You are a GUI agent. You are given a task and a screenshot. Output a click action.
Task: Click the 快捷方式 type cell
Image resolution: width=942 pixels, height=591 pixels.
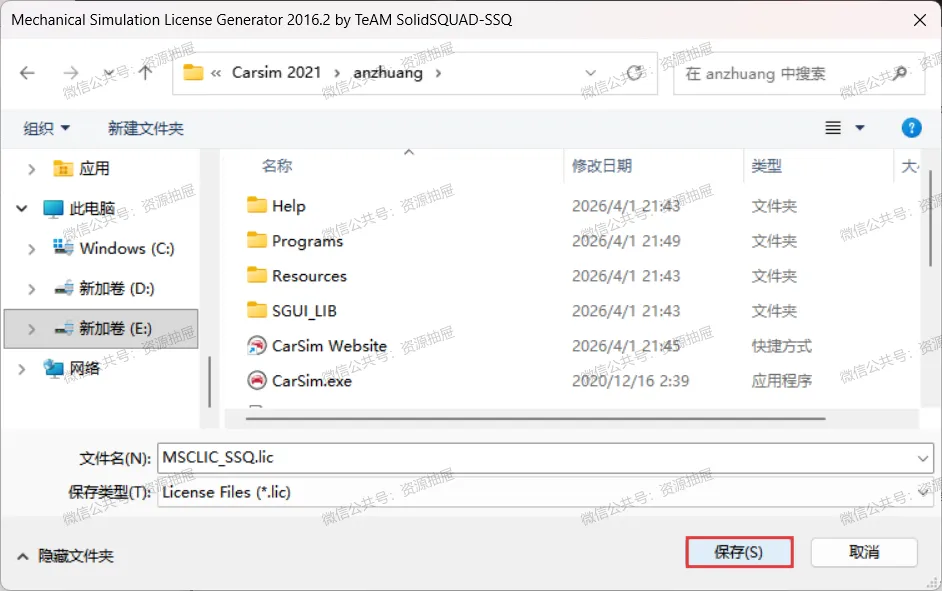tap(781, 346)
